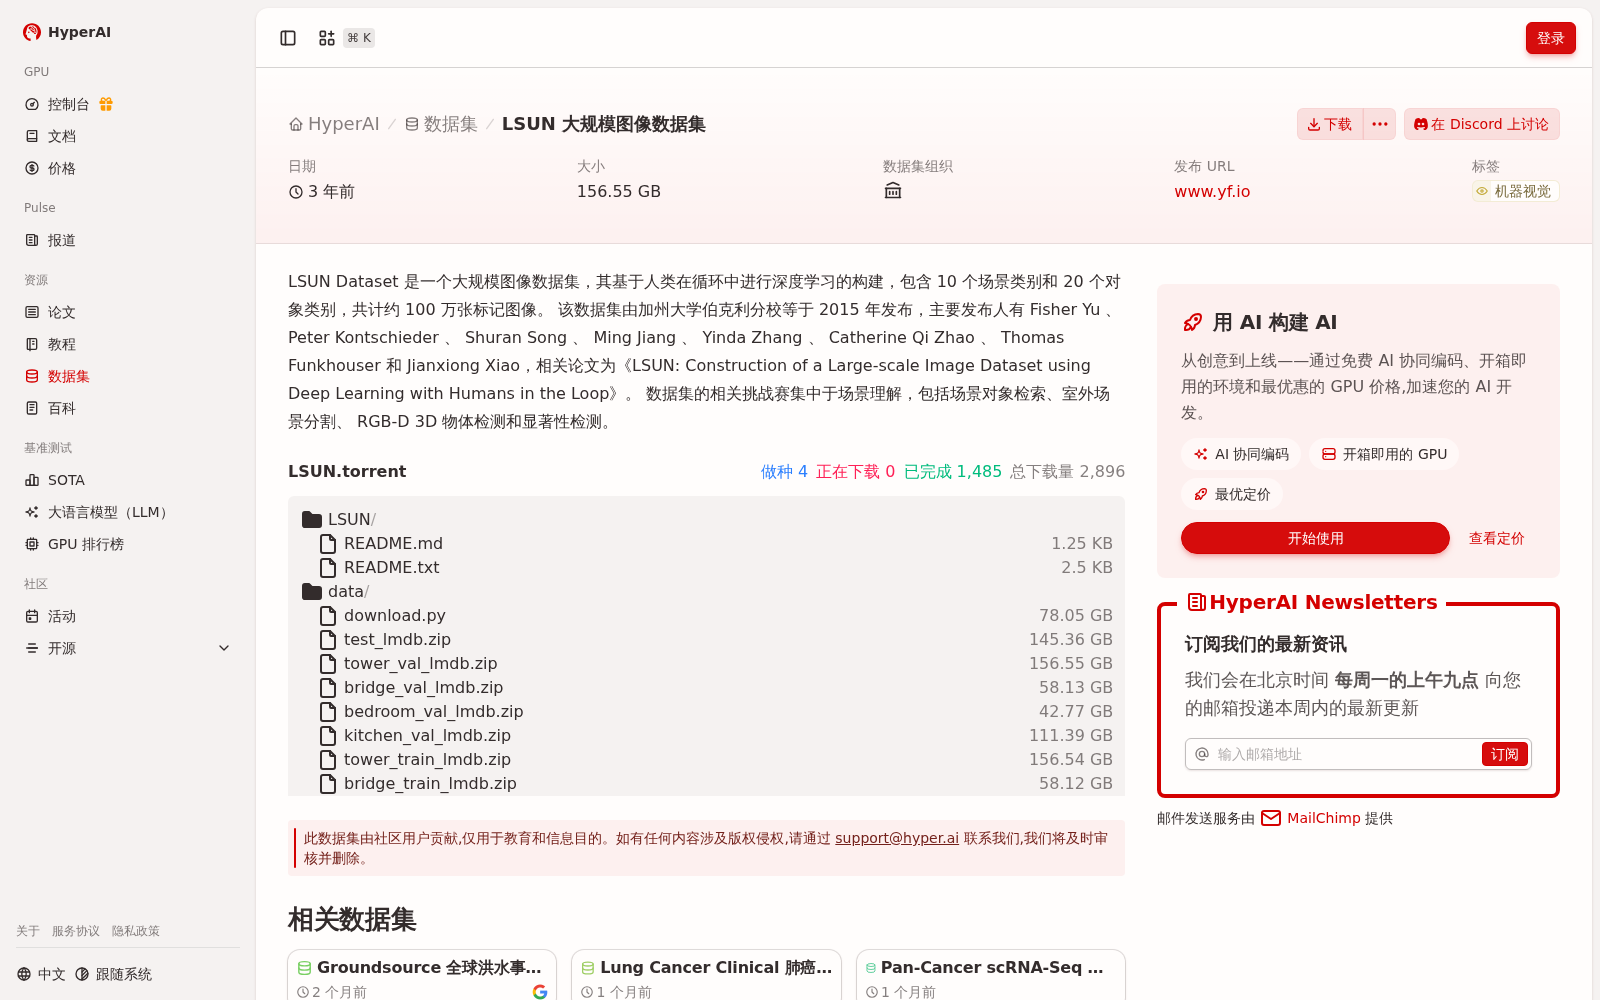Click the 机器视觉 tag
Screen dimensions: 1600x1000
[x=1515, y=191]
